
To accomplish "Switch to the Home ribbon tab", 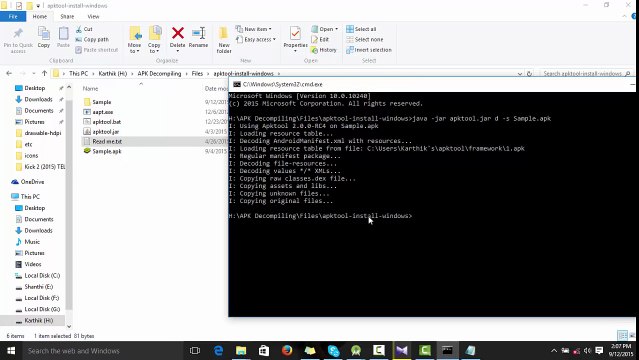I will click(40, 17).
